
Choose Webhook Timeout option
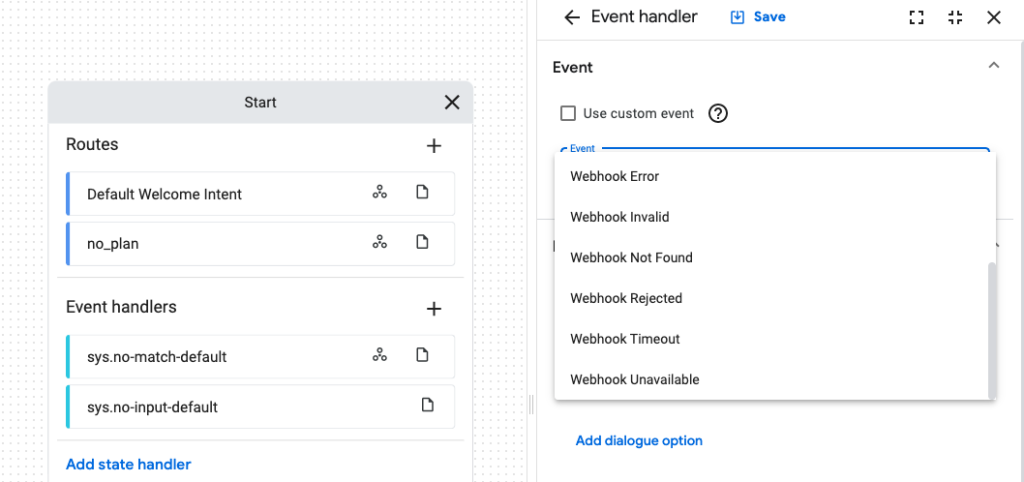click(625, 339)
